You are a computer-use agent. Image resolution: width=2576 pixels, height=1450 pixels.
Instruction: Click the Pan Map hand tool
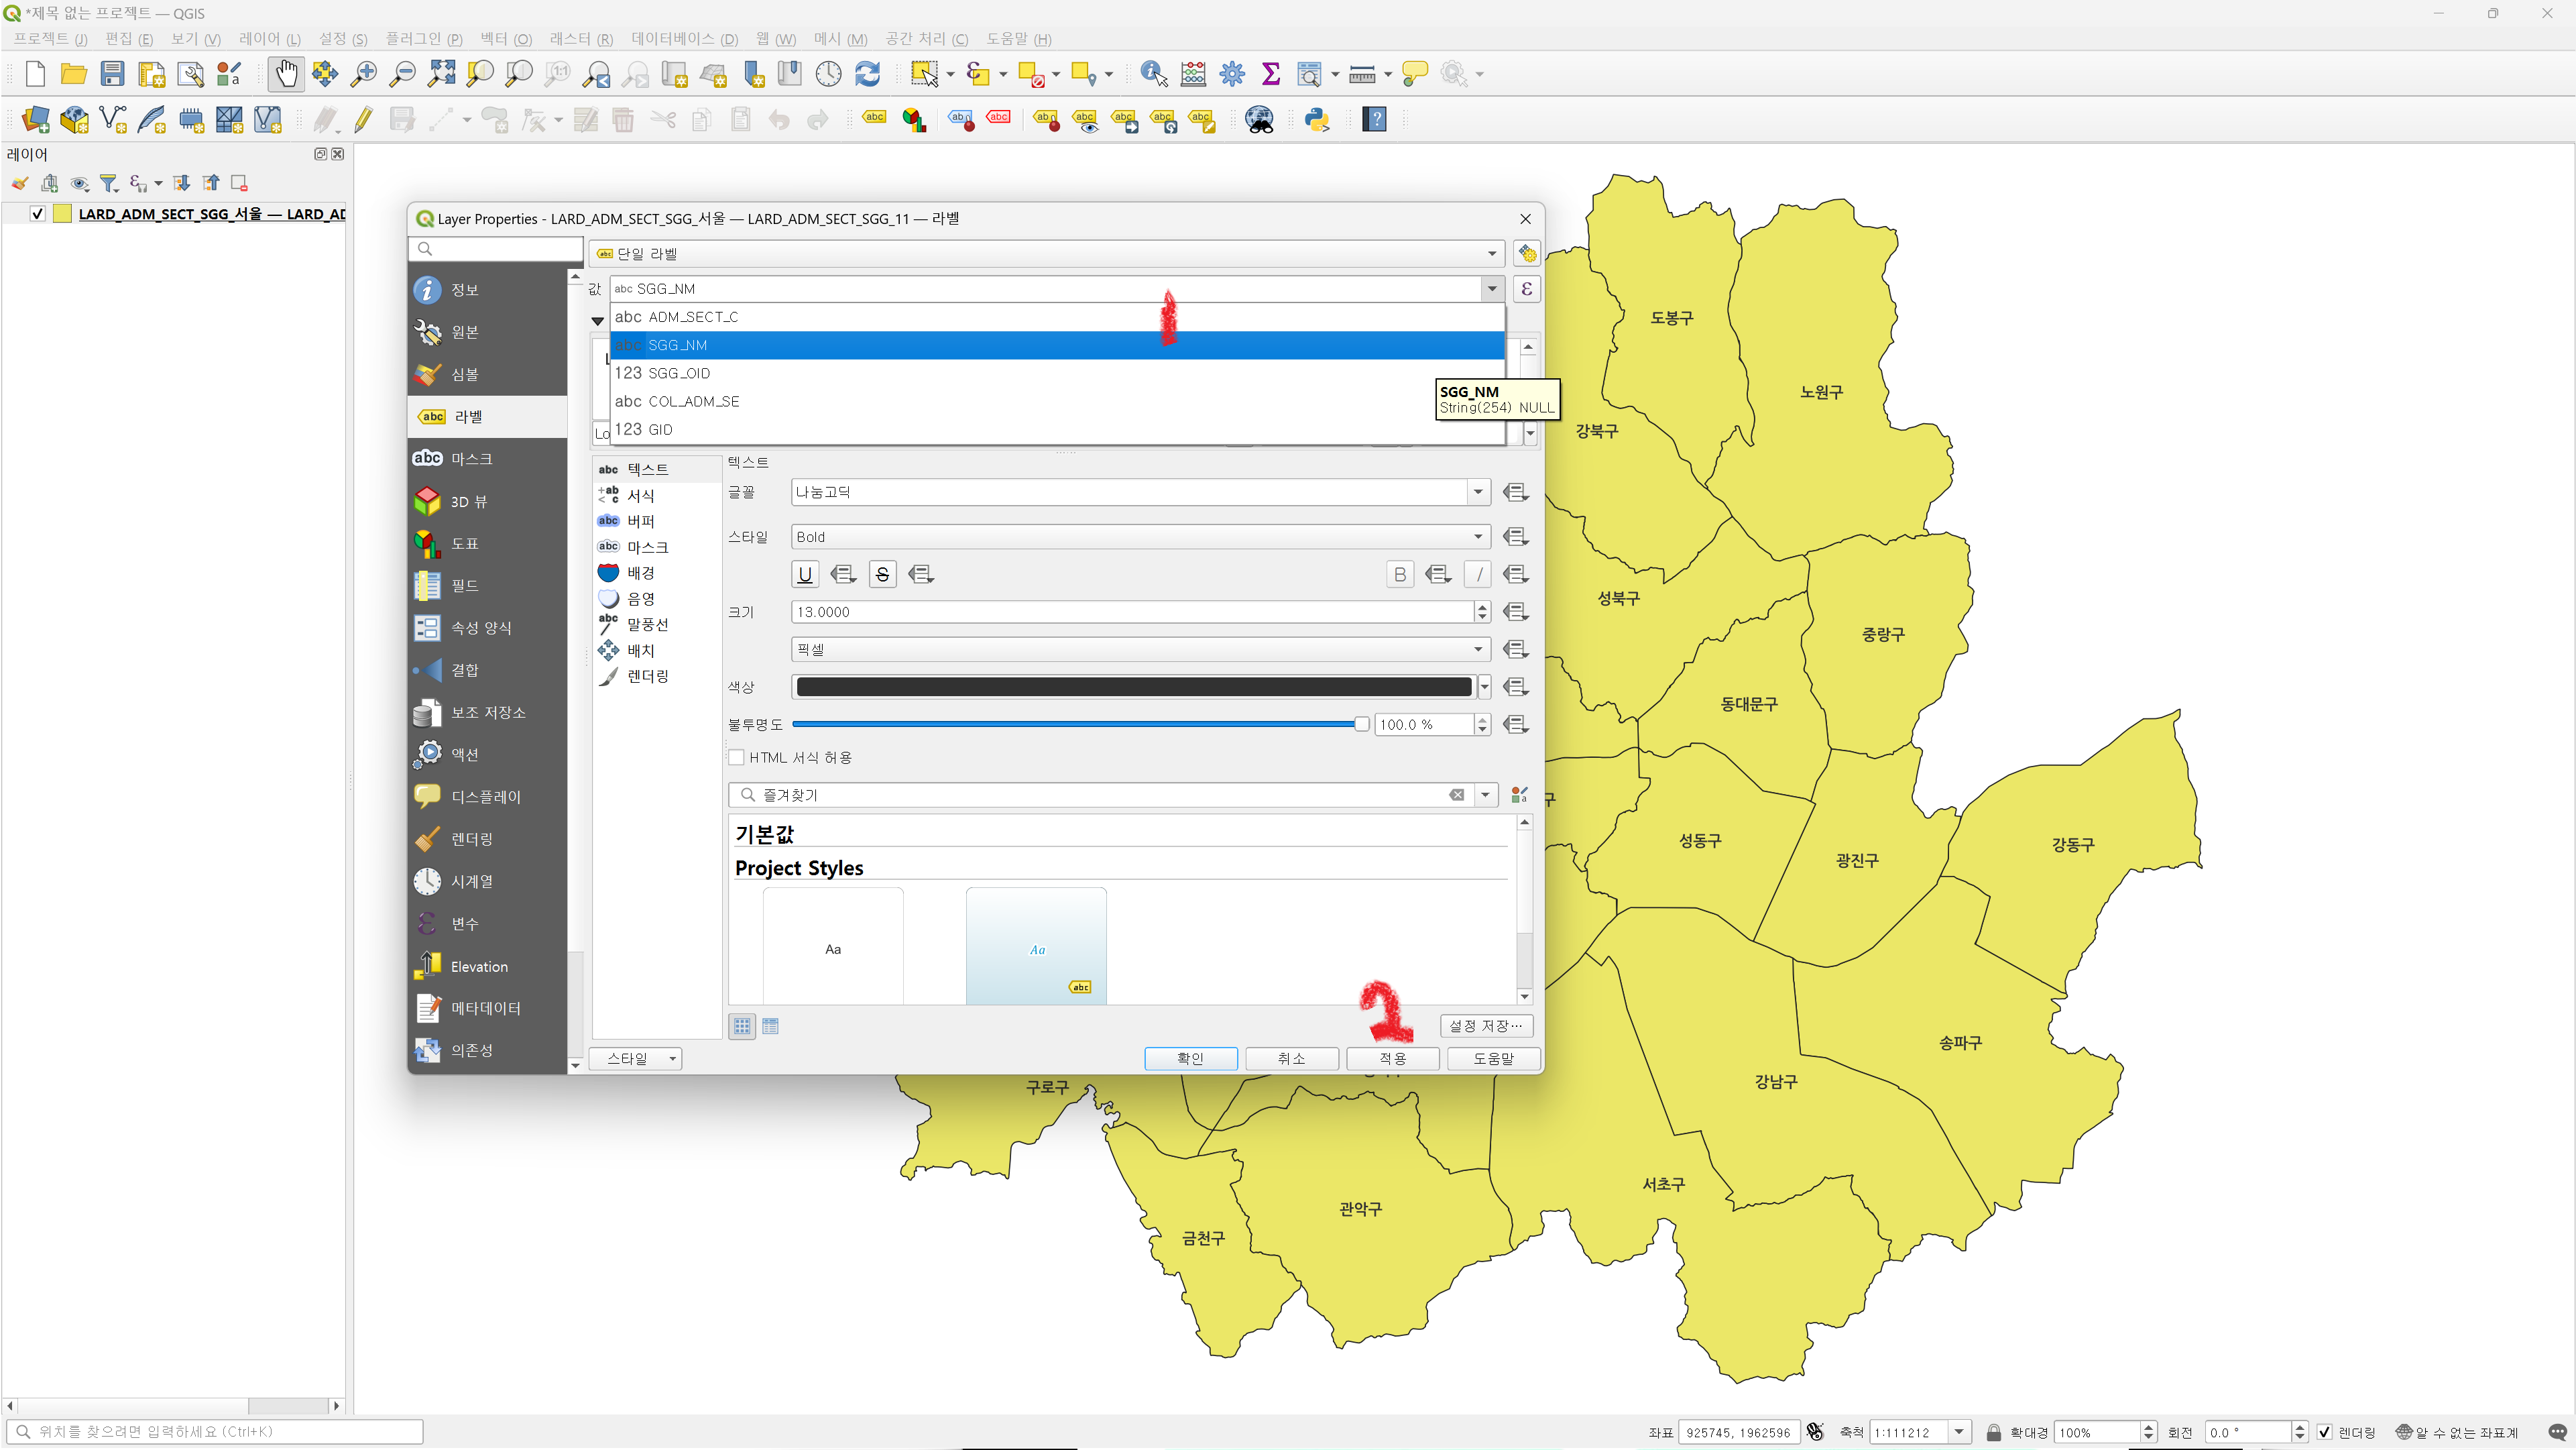[x=286, y=73]
